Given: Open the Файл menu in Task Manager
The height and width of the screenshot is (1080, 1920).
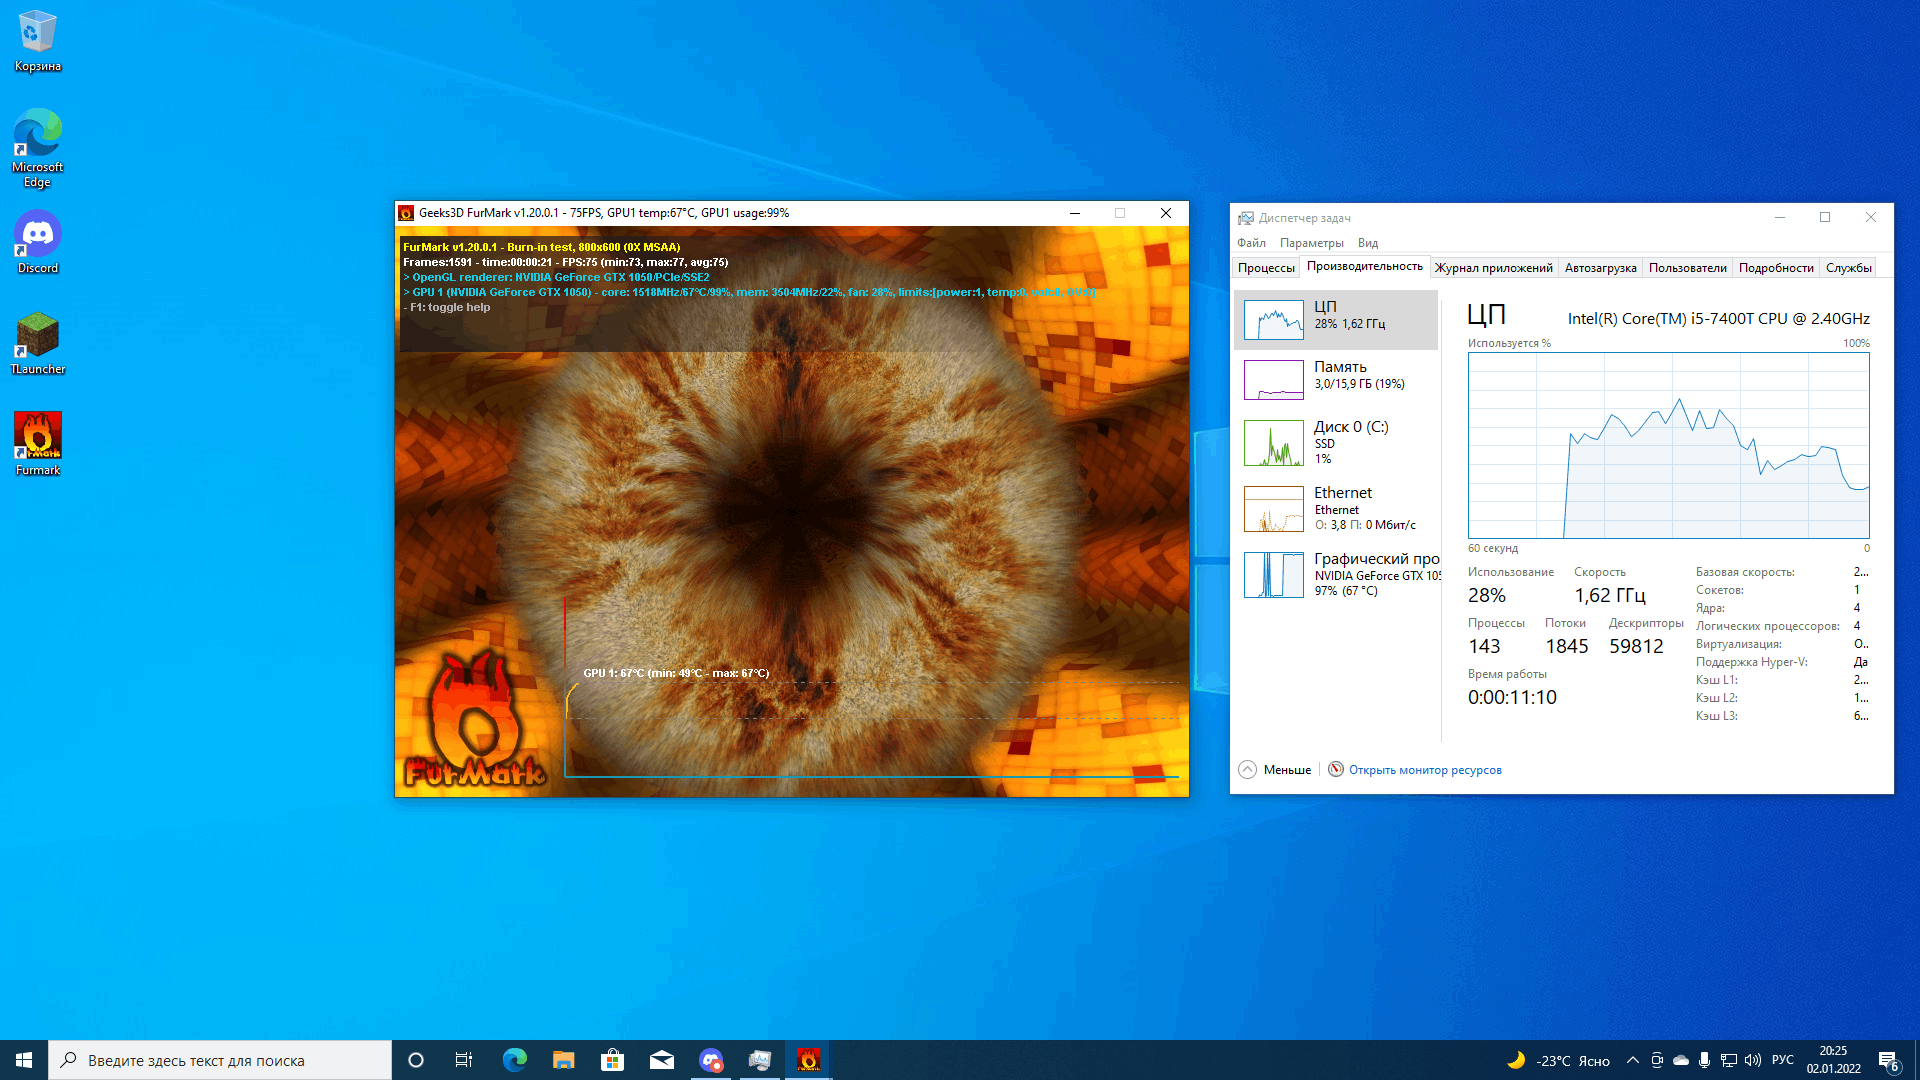Looking at the screenshot, I should 1251,243.
